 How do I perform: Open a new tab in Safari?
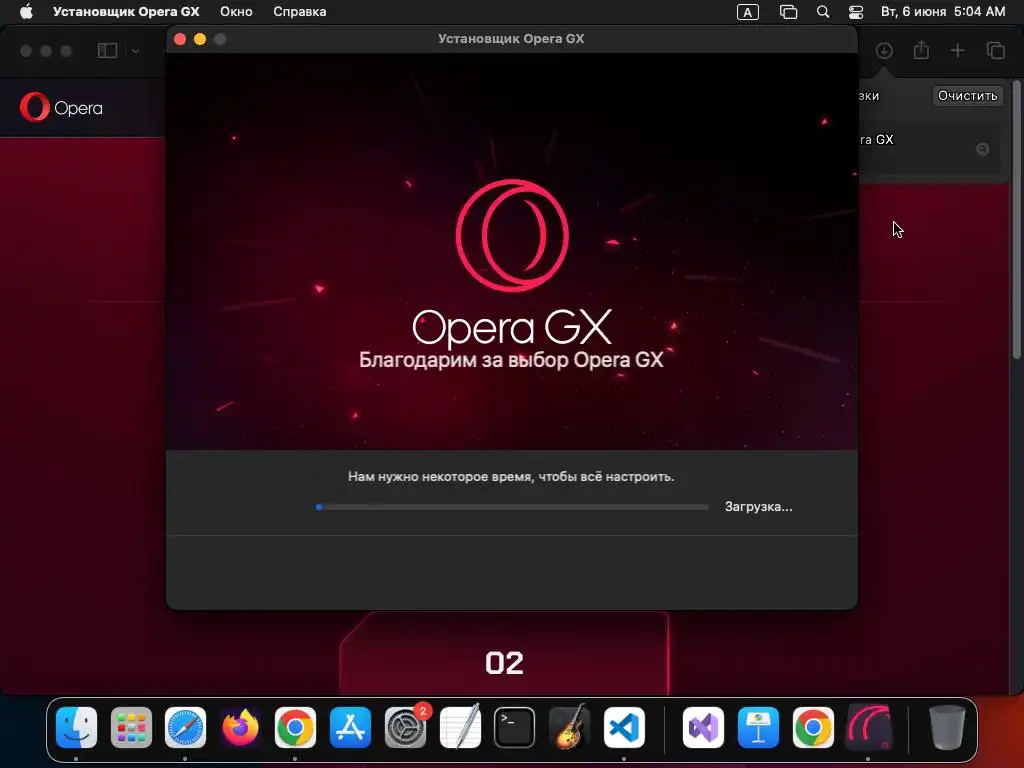coord(957,50)
